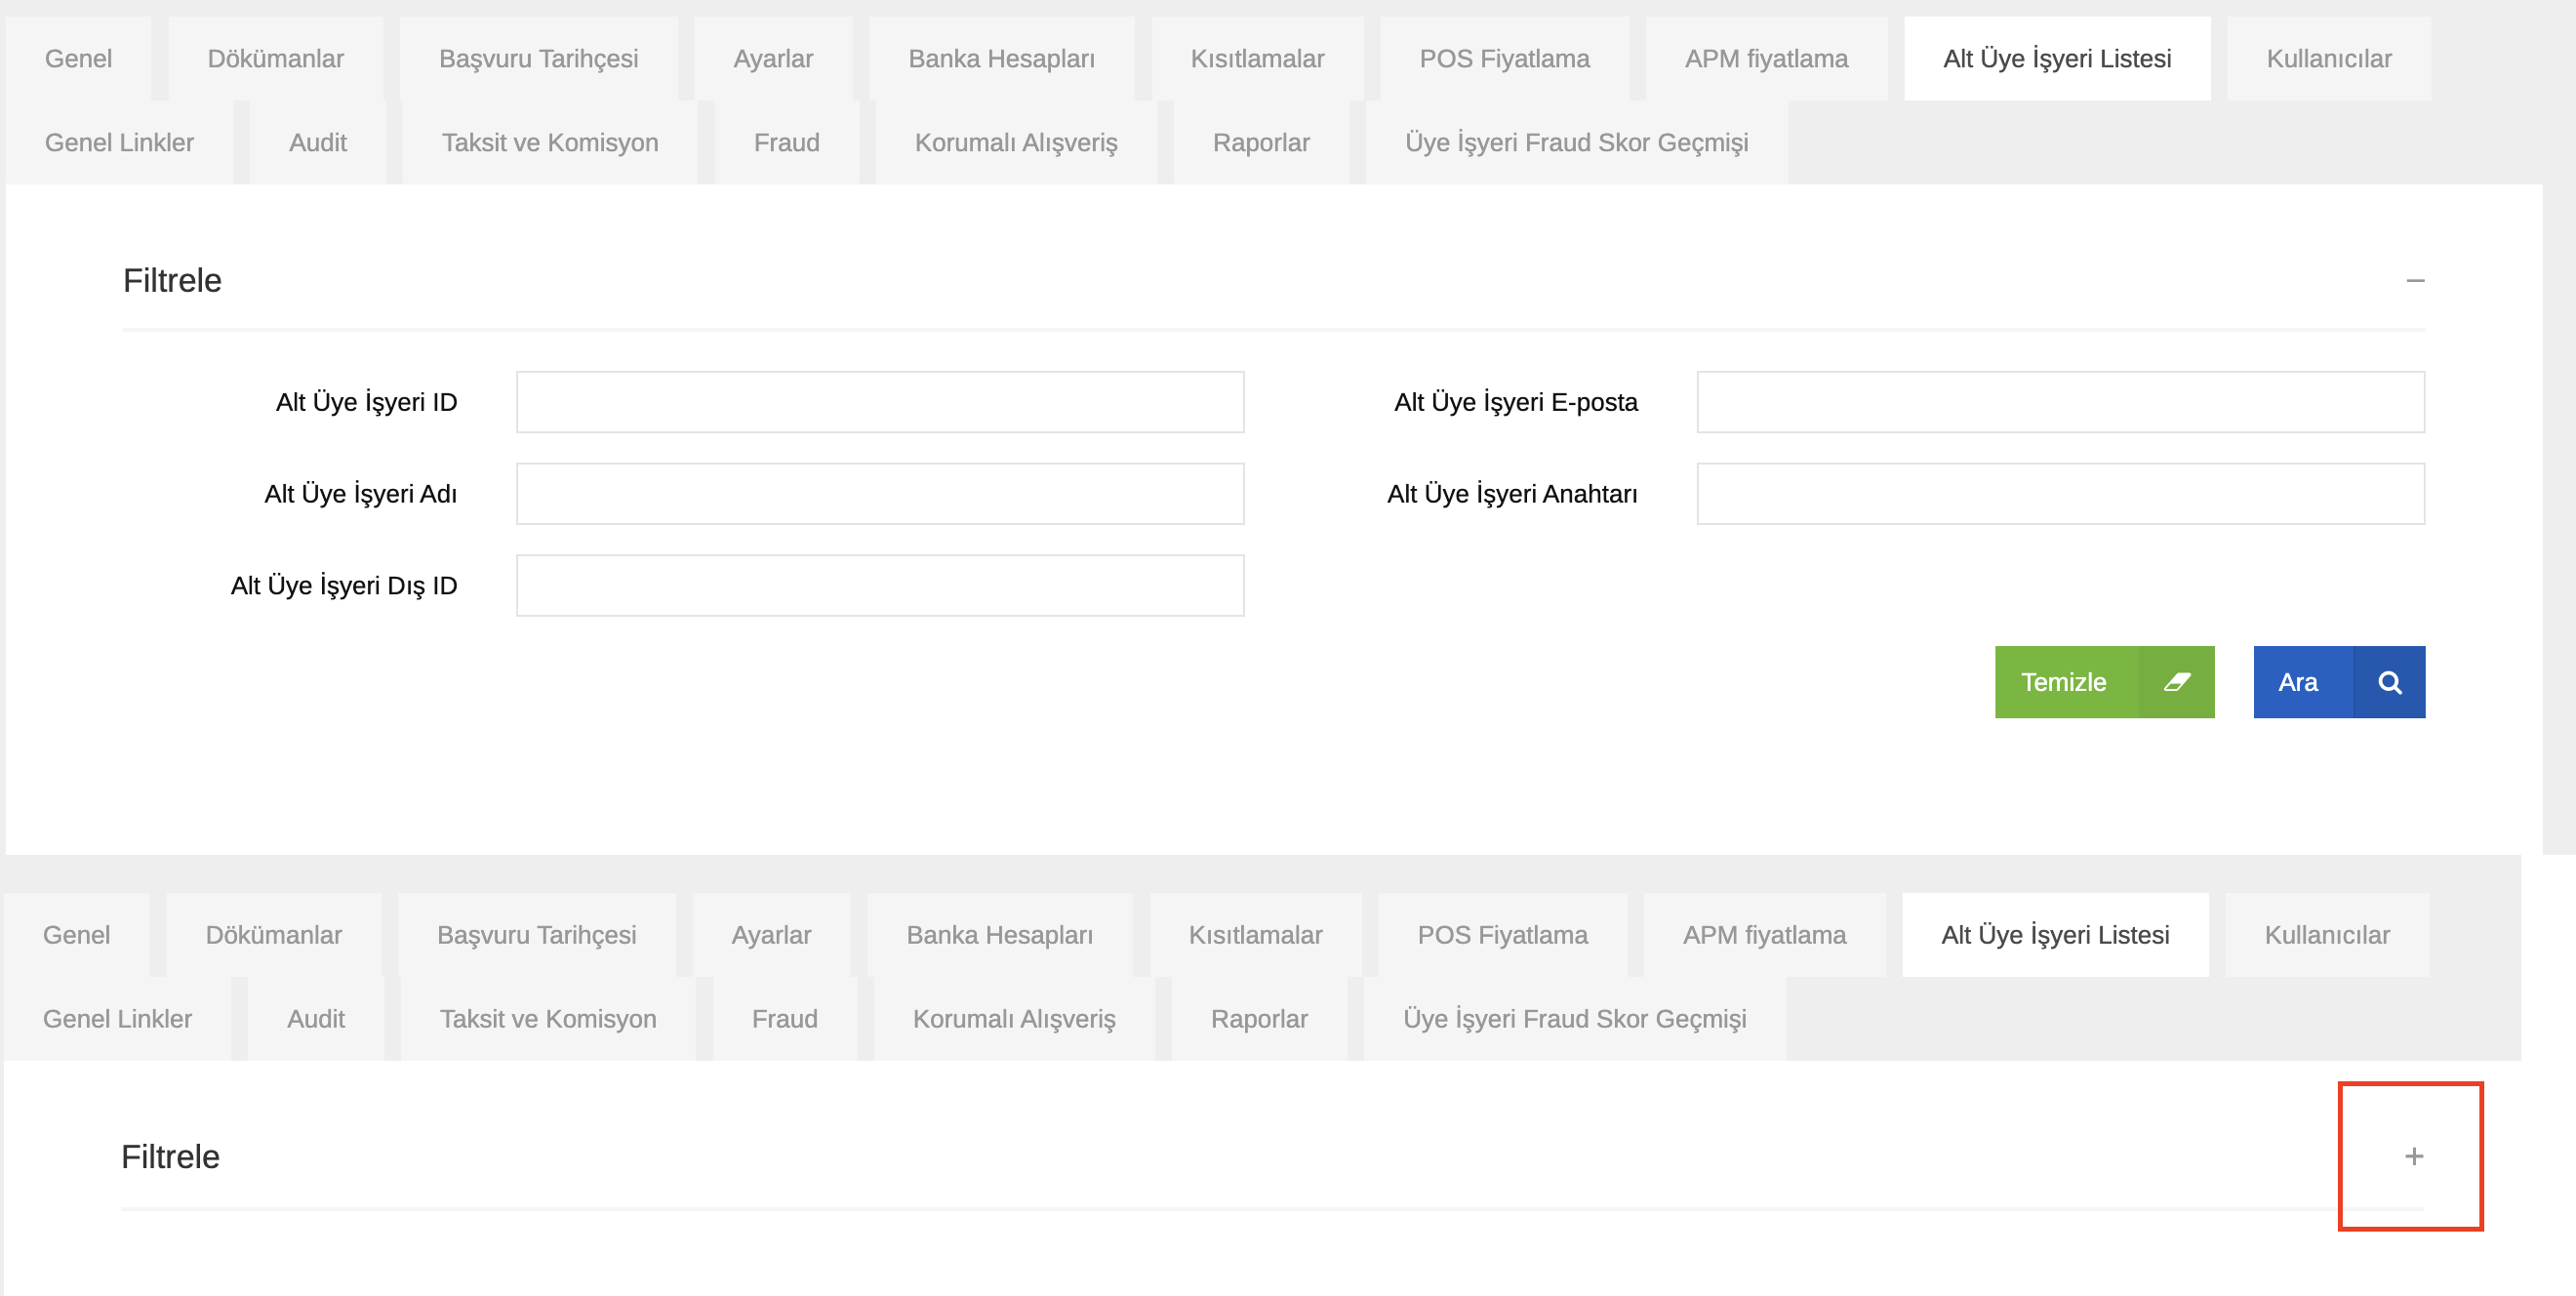Select the Alt Üye İşyeri Anahtarı field
This screenshot has width=2576, height=1296.
point(2059,494)
